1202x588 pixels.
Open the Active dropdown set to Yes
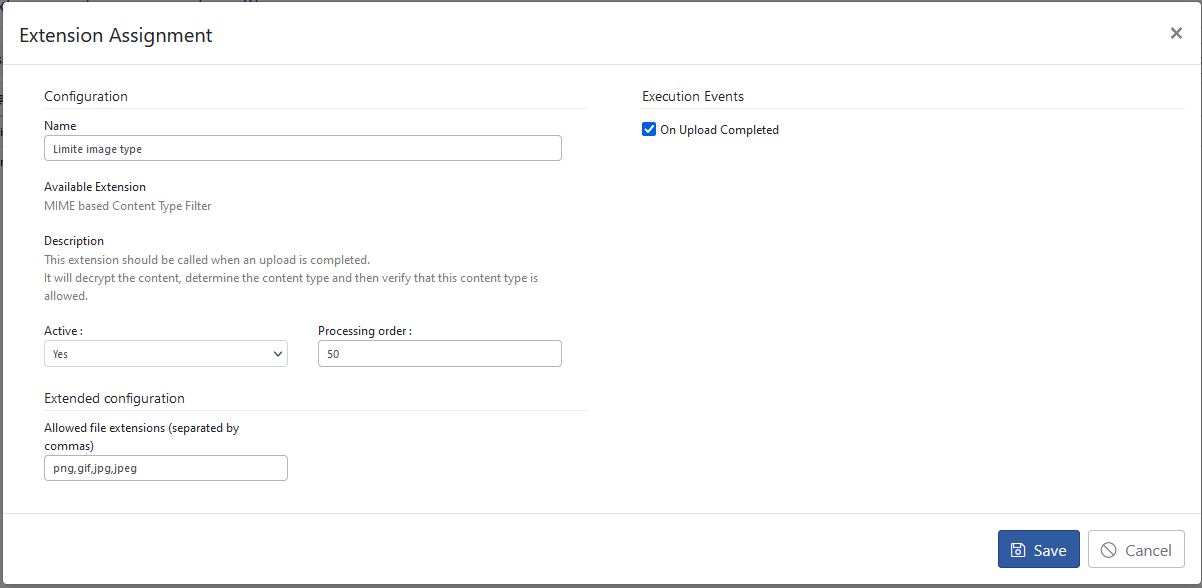165,354
